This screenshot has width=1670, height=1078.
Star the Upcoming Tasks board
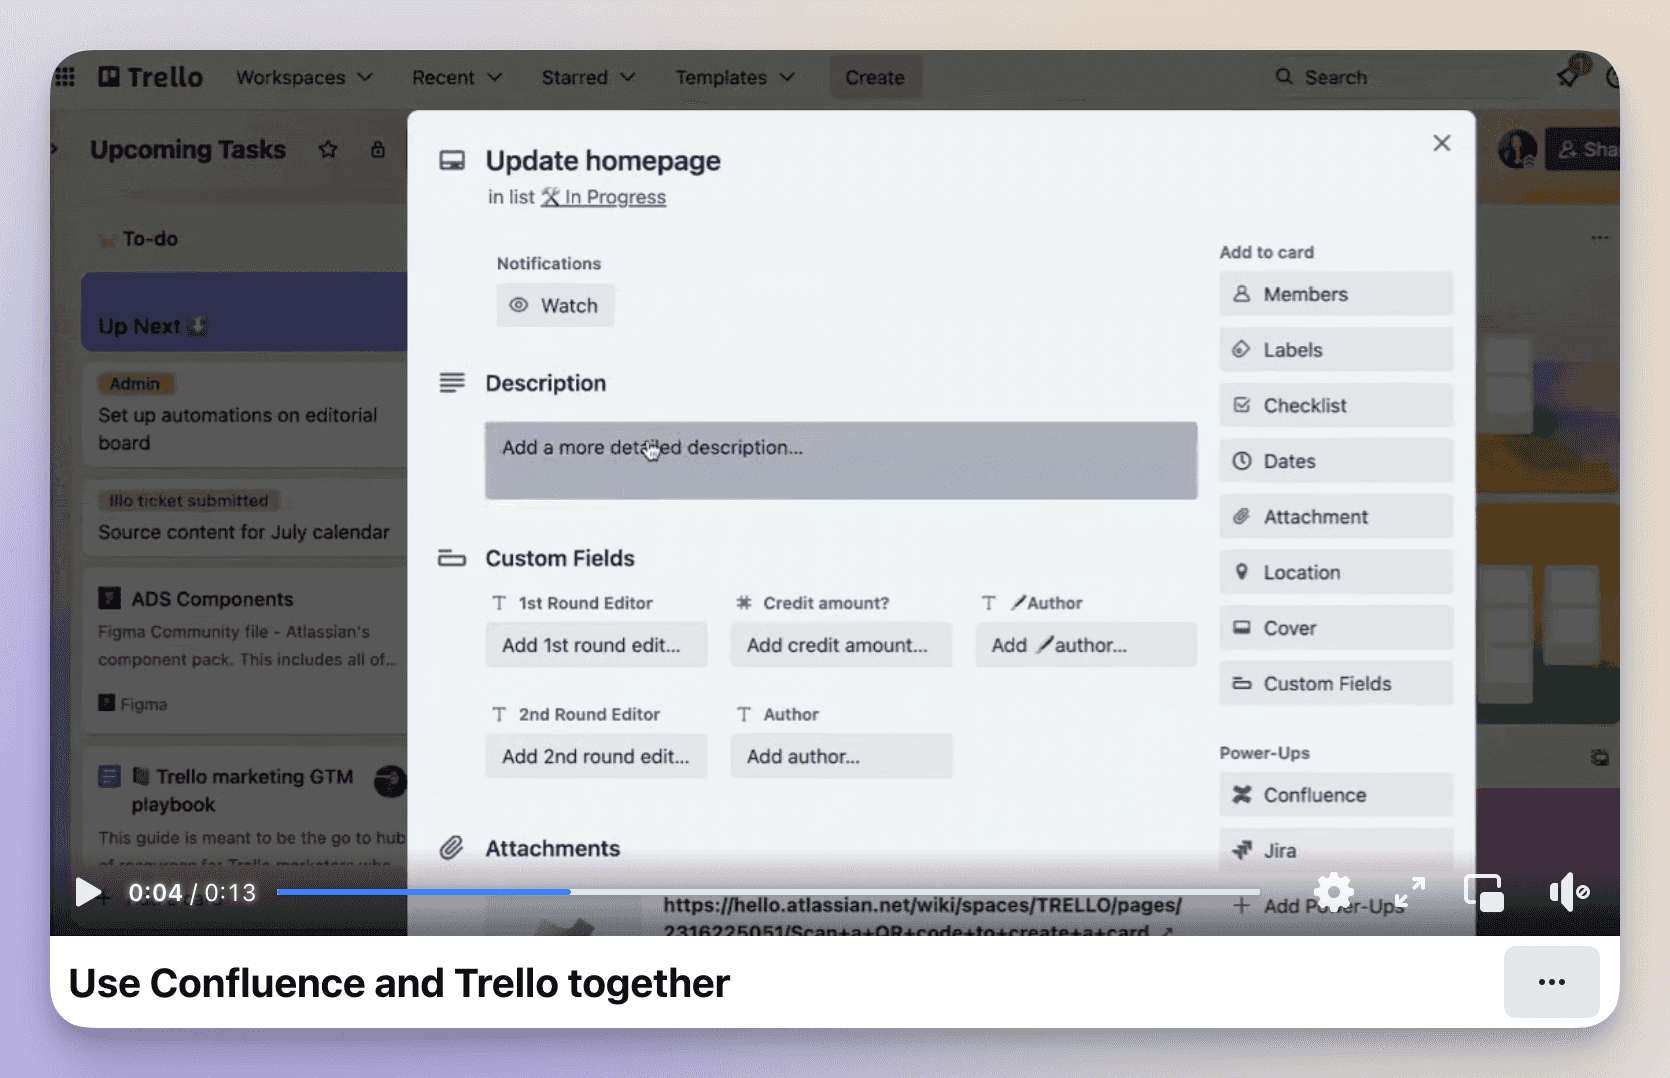(328, 150)
